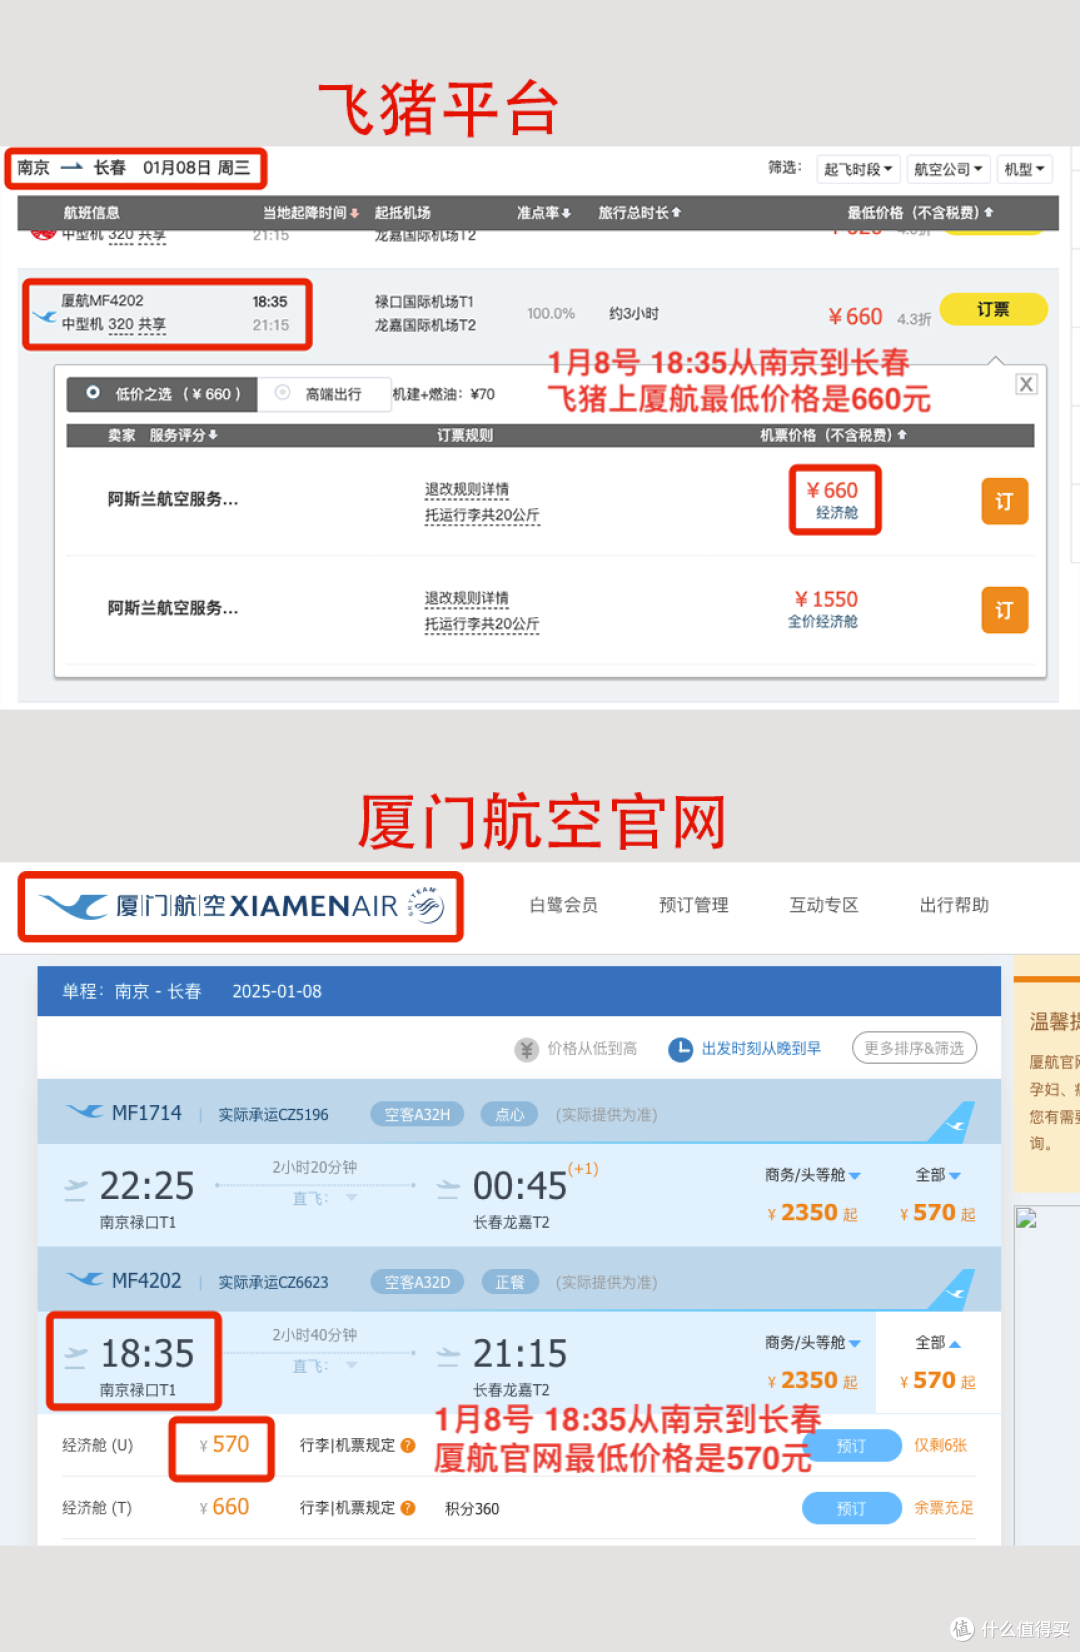Expand 商务/头等舱 fares for MF4202

813,1343
